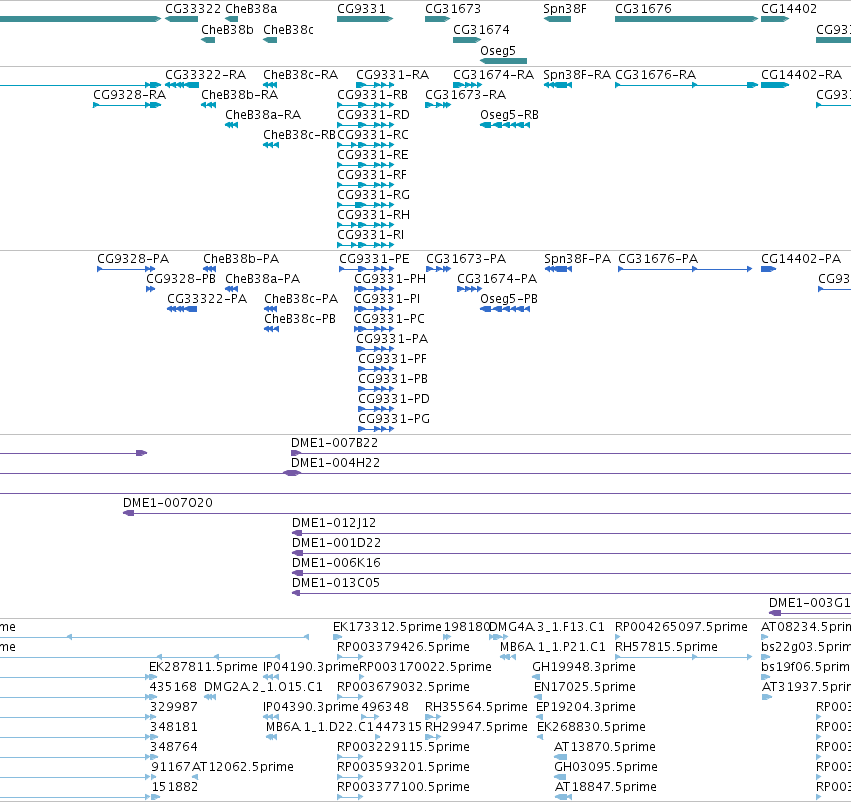Select EST DMG2A.2_1.O15.C1
851x802 pixels.
pyautogui.click(x=263, y=687)
